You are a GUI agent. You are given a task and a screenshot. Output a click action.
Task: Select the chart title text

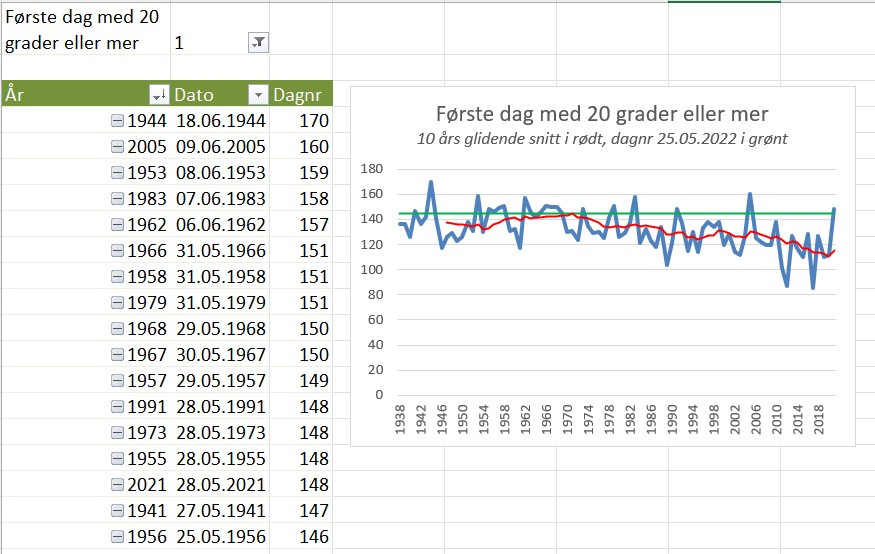(x=602, y=114)
